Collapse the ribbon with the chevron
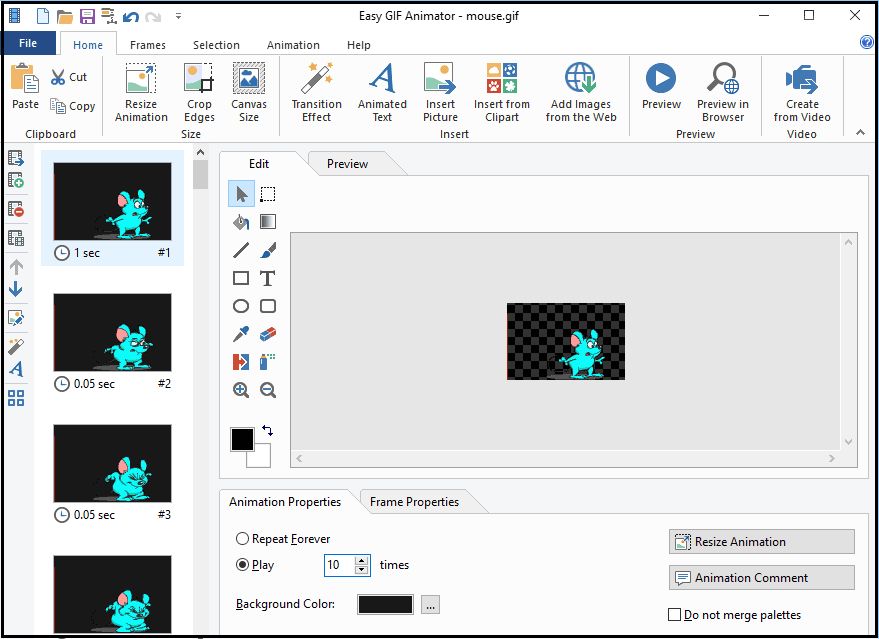This screenshot has width=879, height=639. (x=860, y=132)
